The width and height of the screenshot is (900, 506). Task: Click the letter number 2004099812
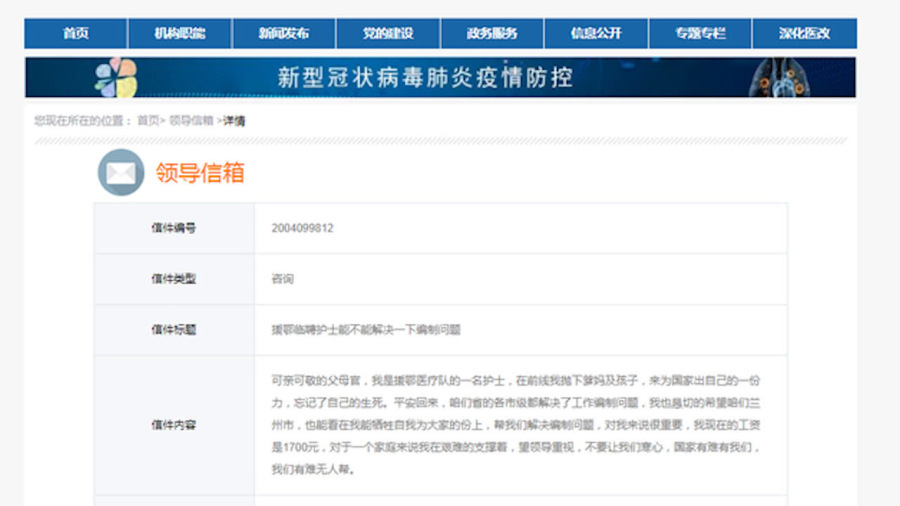tap(302, 228)
